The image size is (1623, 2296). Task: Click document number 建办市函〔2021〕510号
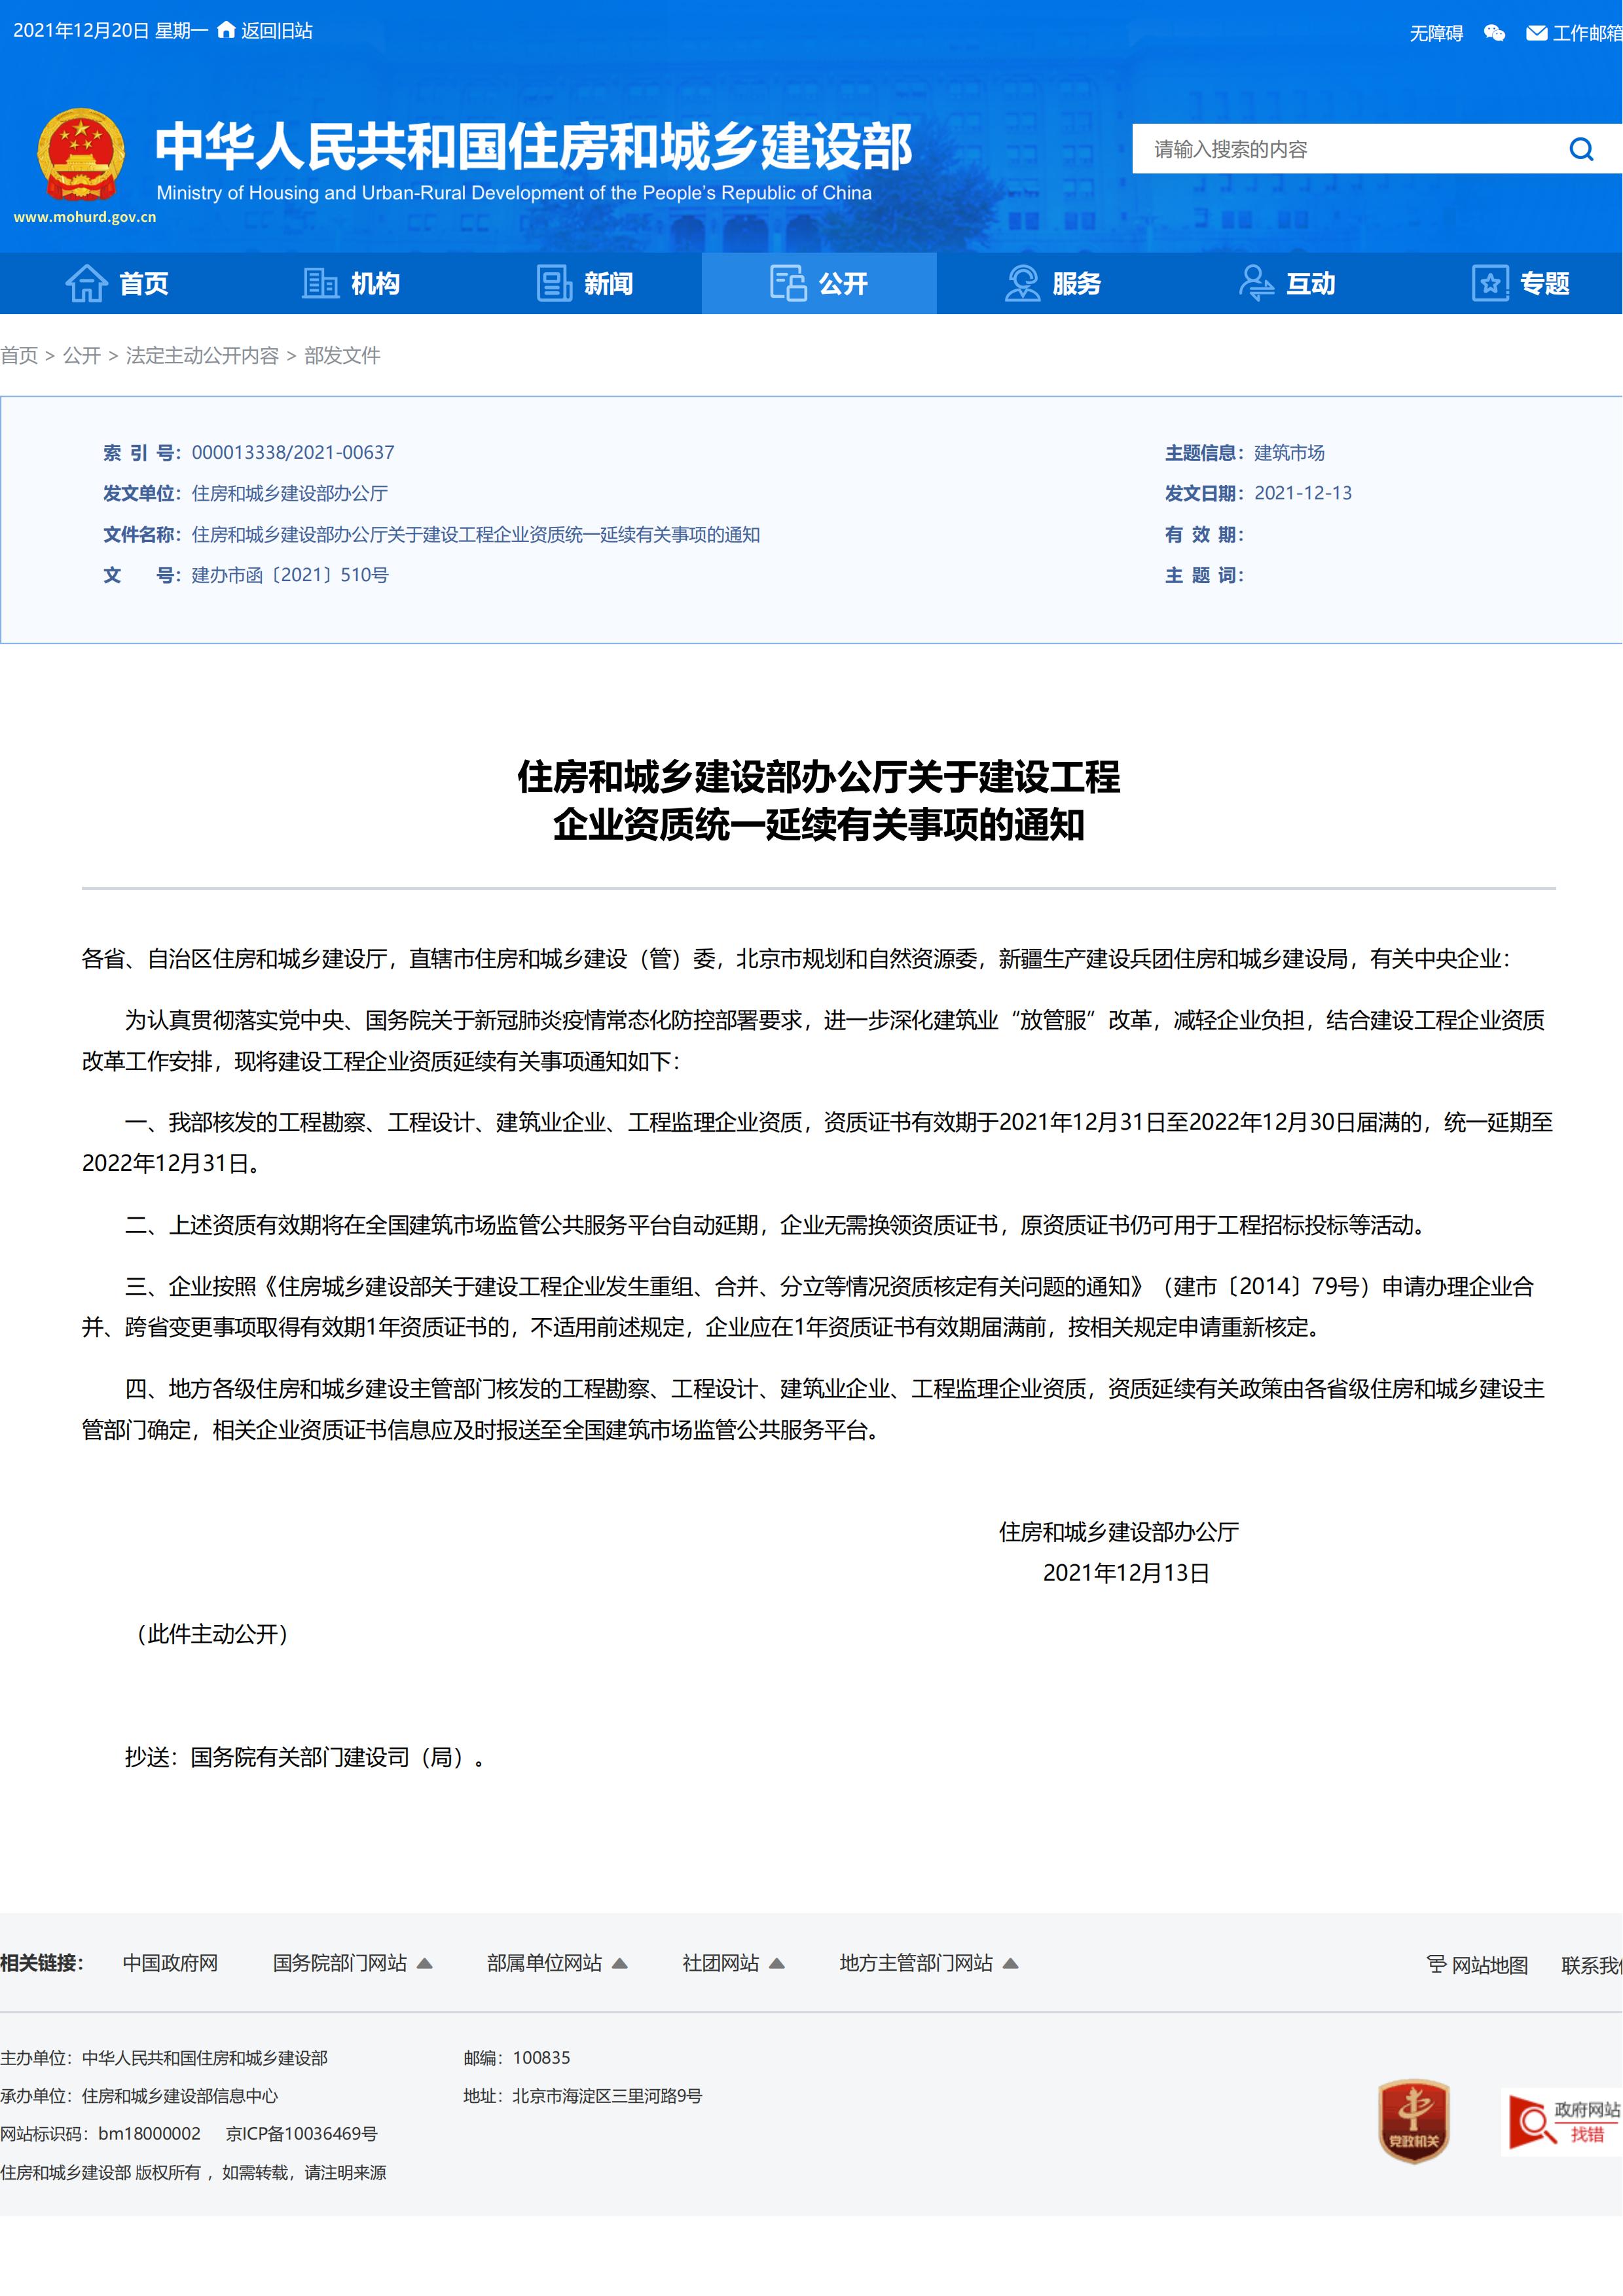click(290, 575)
